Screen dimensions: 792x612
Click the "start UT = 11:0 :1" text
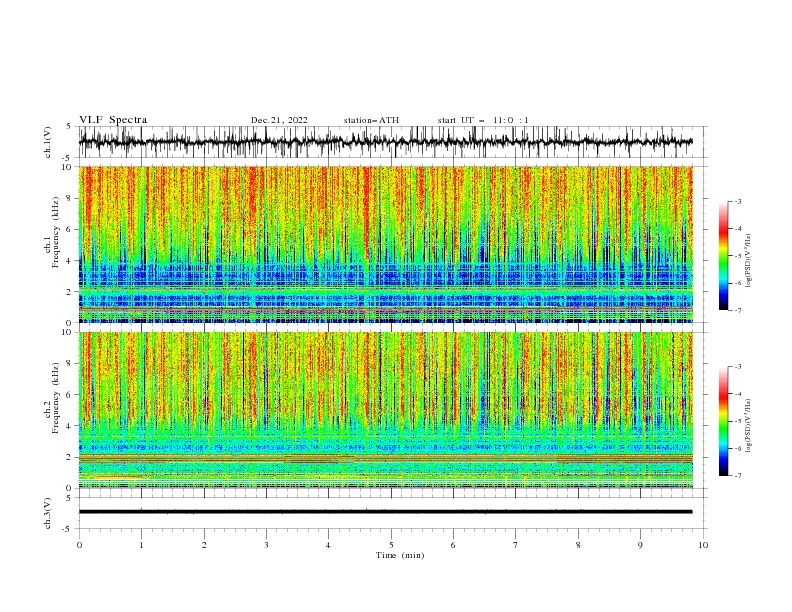[483, 120]
